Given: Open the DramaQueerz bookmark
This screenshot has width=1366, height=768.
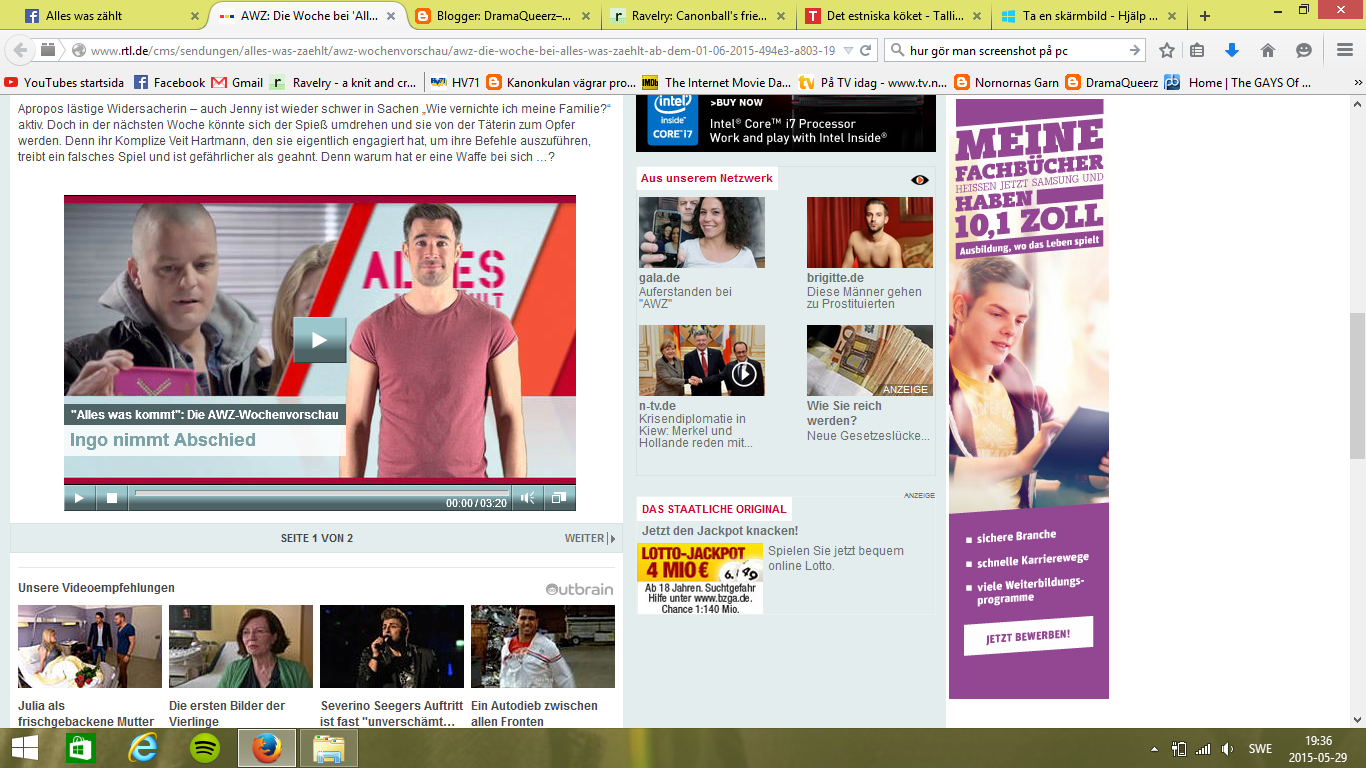Looking at the screenshot, I should coord(1112,83).
